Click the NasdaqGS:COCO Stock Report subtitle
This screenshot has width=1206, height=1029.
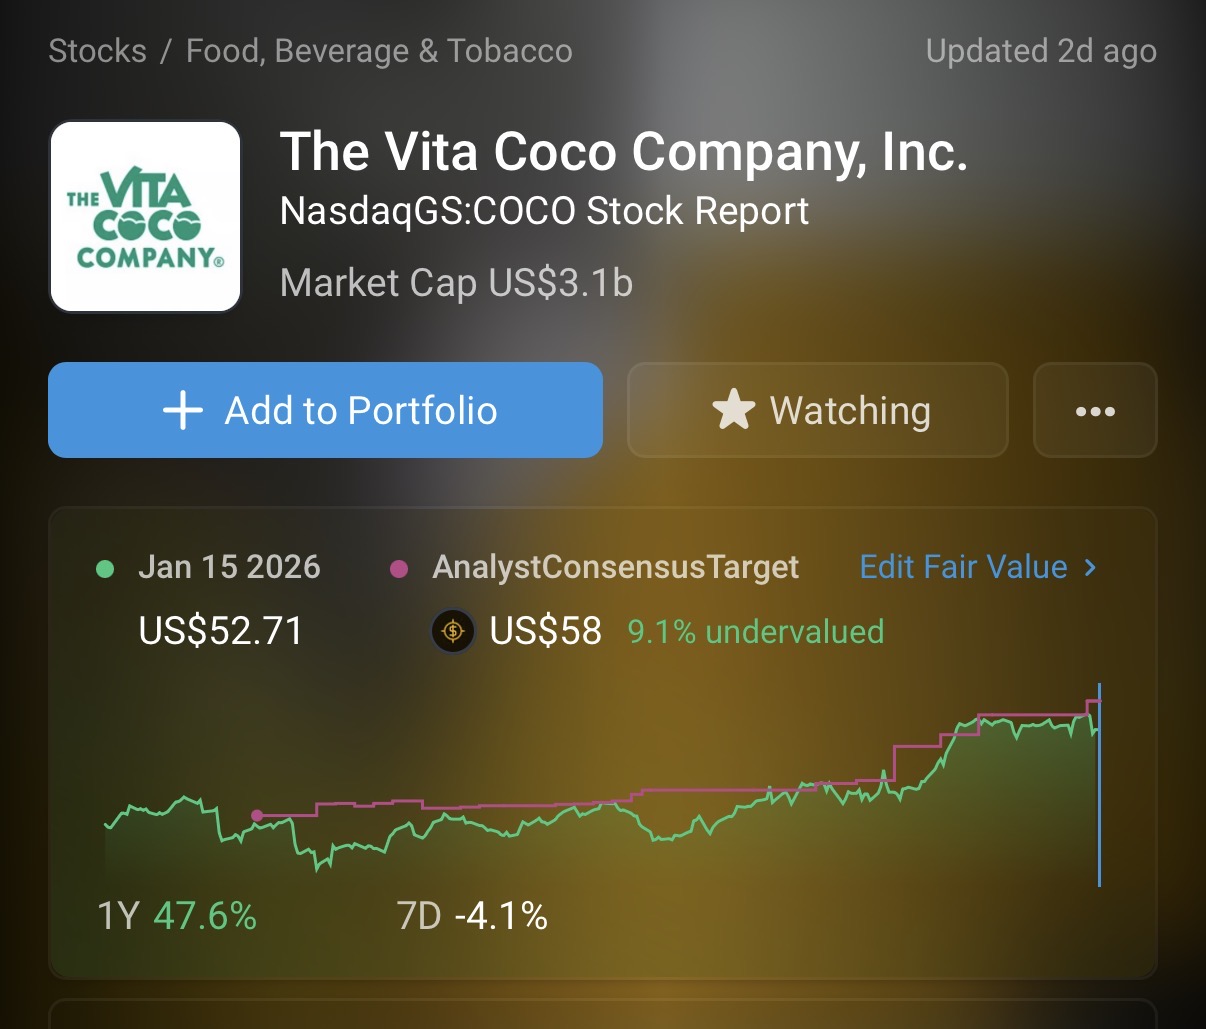coord(544,211)
